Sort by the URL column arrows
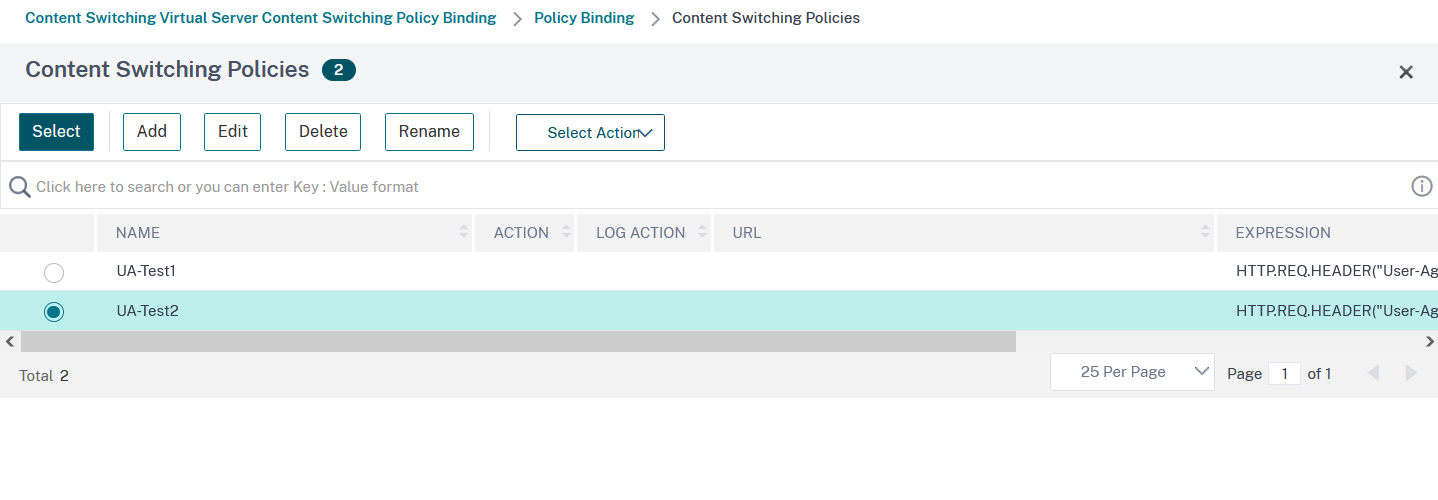The width and height of the screenshot is (1438, 500). [1205, 233]
